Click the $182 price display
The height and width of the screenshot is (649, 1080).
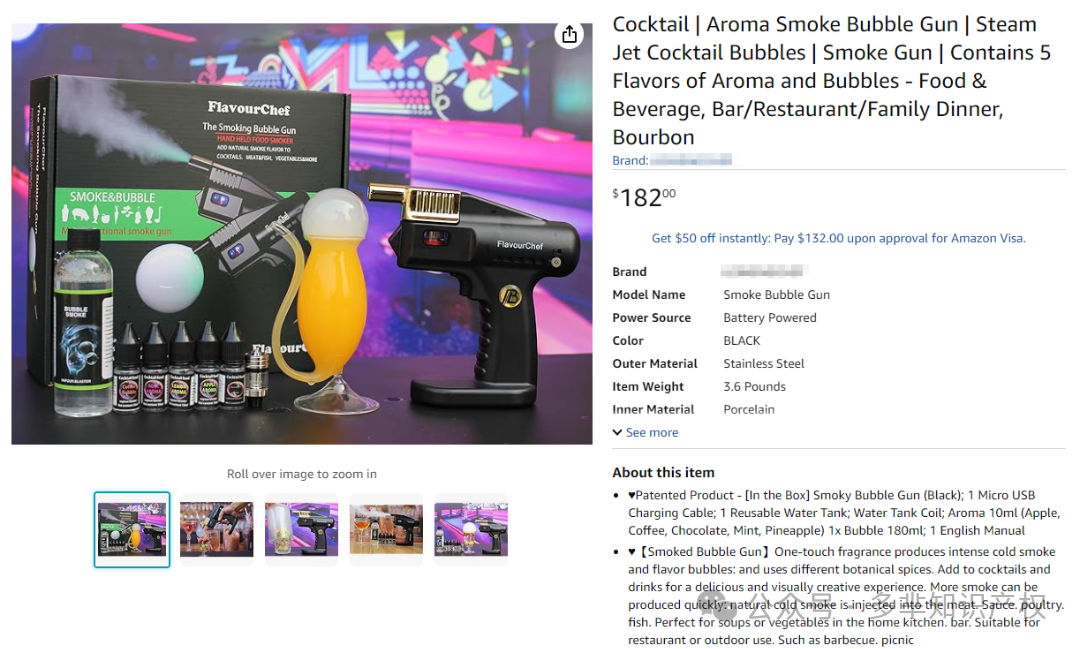click(x=644, y=198)
